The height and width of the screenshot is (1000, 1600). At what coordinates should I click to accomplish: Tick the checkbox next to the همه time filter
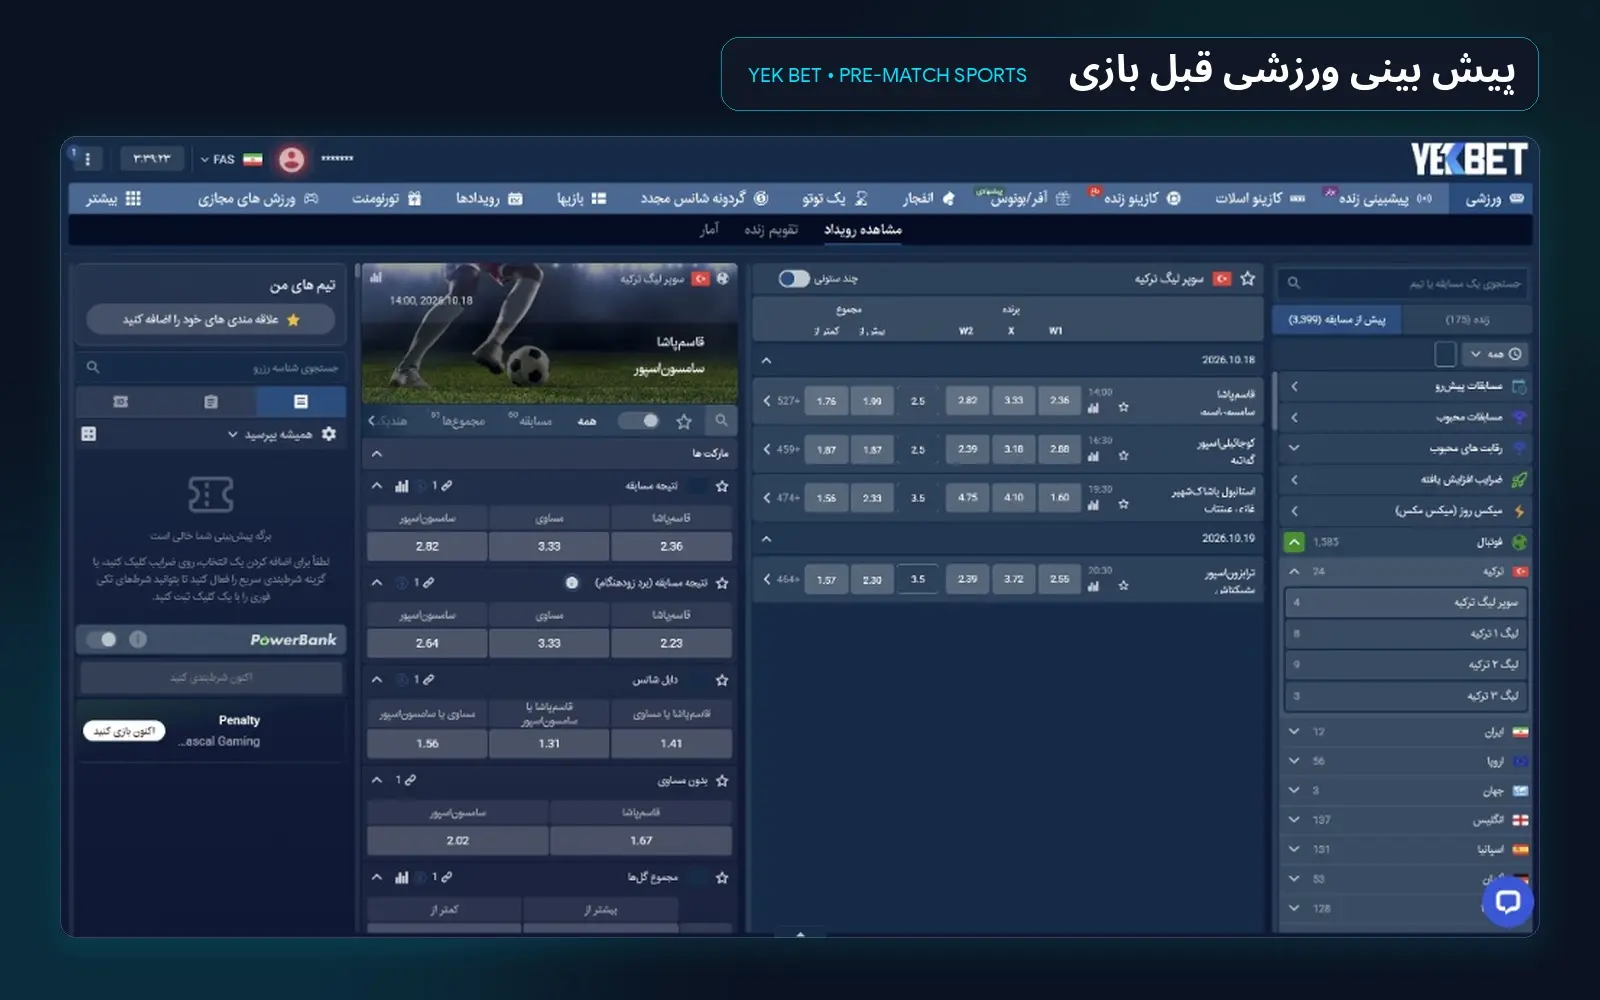tap(1445, 354)
